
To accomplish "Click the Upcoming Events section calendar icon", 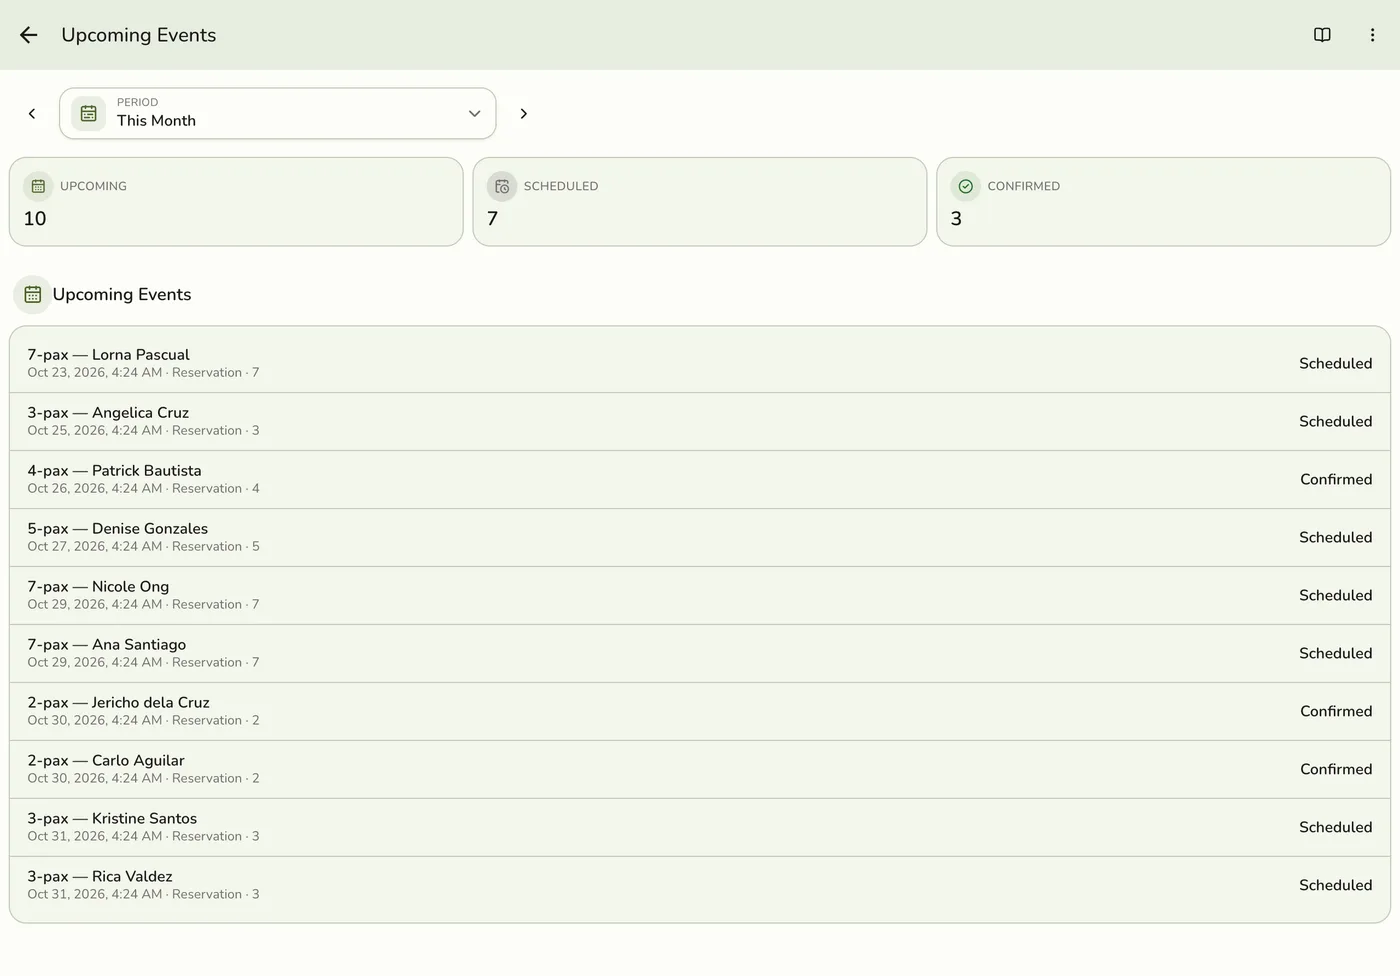I will [33, 295].
